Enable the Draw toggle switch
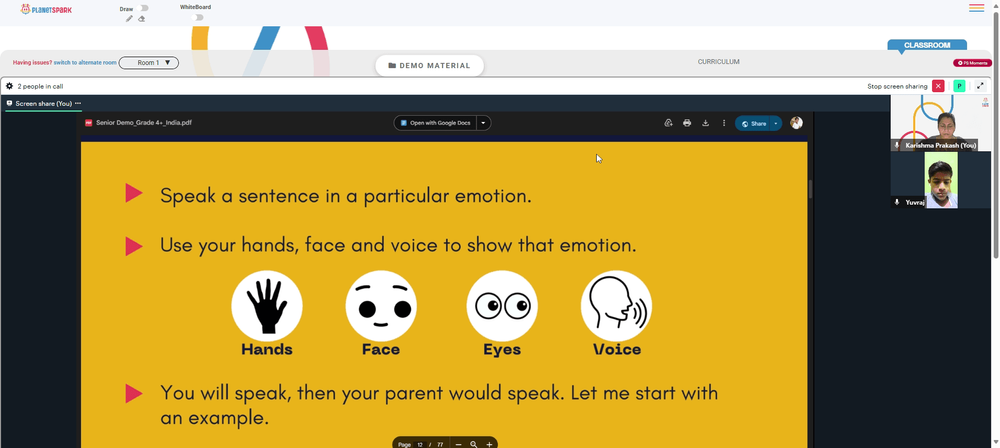The height and width of the screenshot is (448, 1000). click(x=143, y=8)
